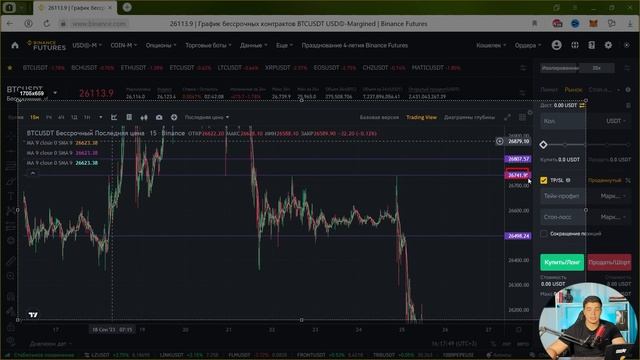Select the Лимит order tab
This screenshot has width=640, height=360.
549,89
